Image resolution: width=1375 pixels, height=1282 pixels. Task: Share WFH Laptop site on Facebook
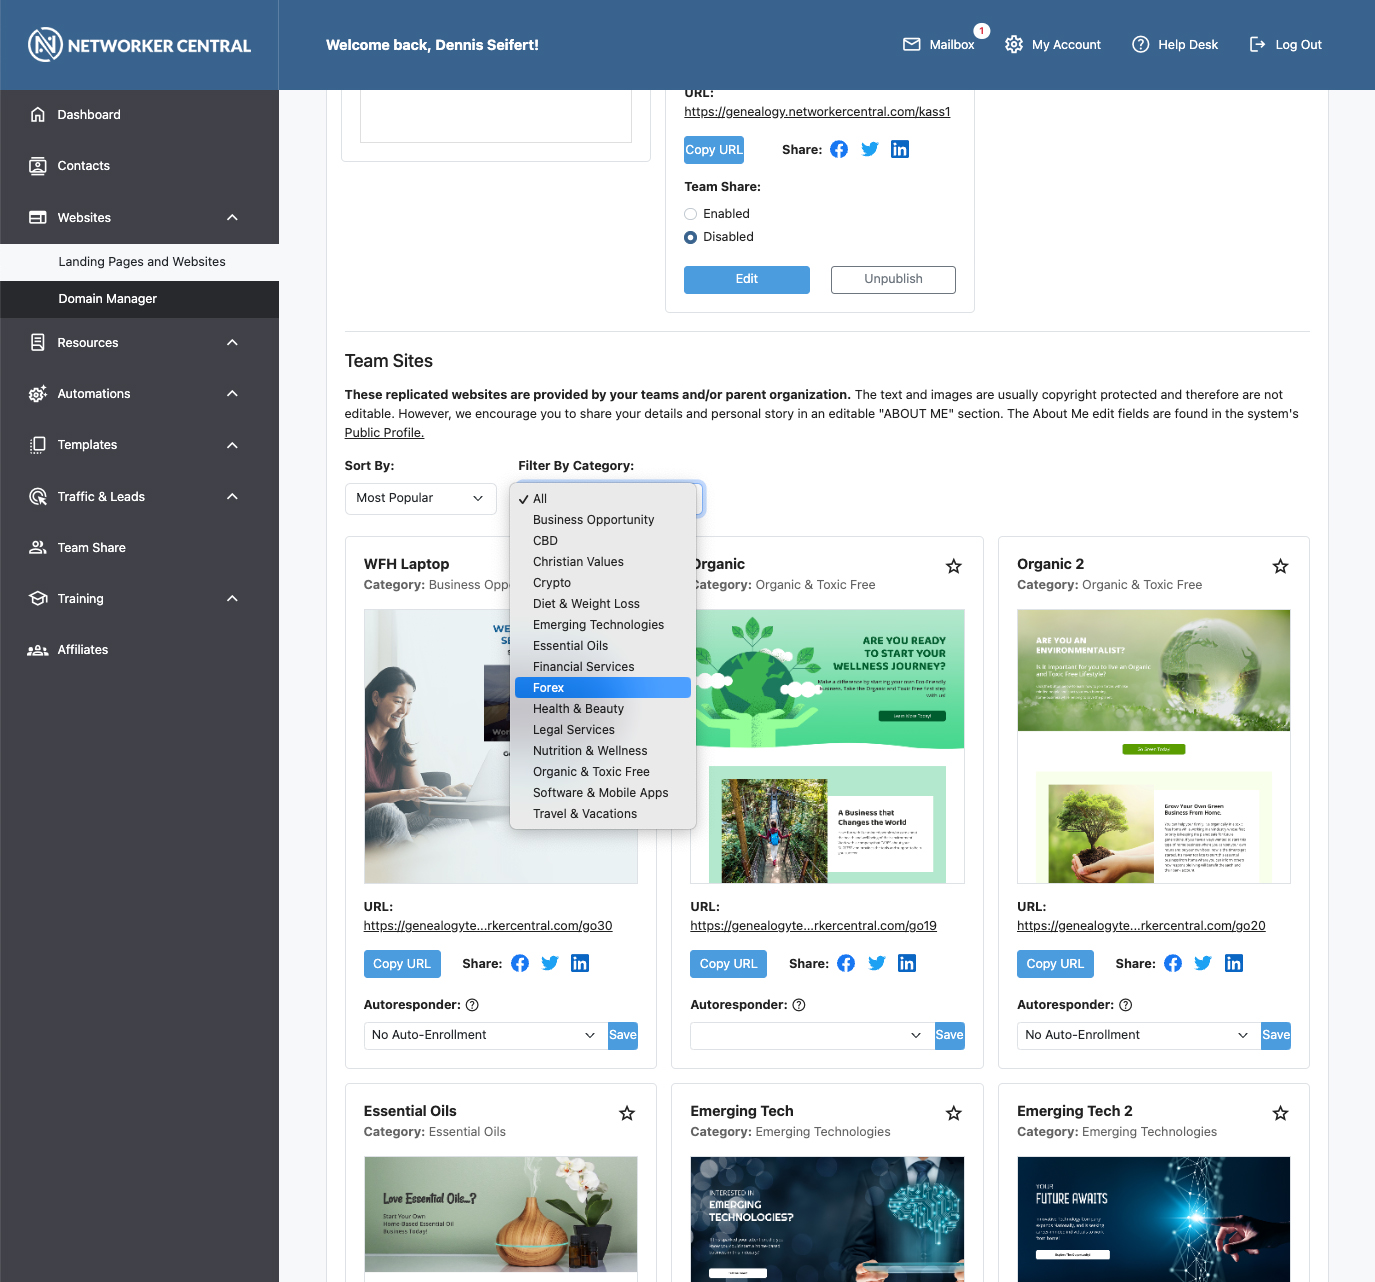click(x=520, y=963)
